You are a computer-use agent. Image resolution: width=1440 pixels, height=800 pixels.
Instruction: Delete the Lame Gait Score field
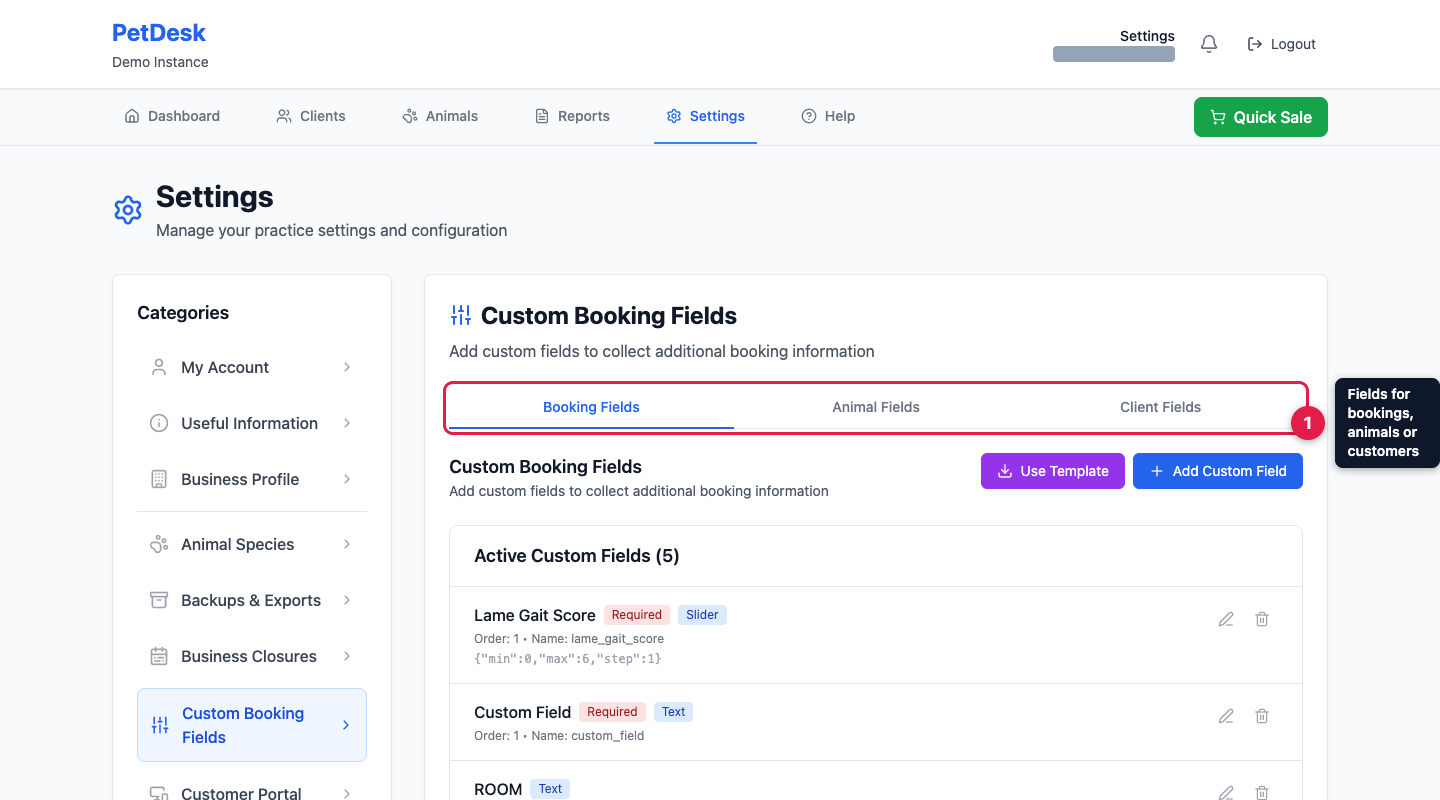point(1262,619)
